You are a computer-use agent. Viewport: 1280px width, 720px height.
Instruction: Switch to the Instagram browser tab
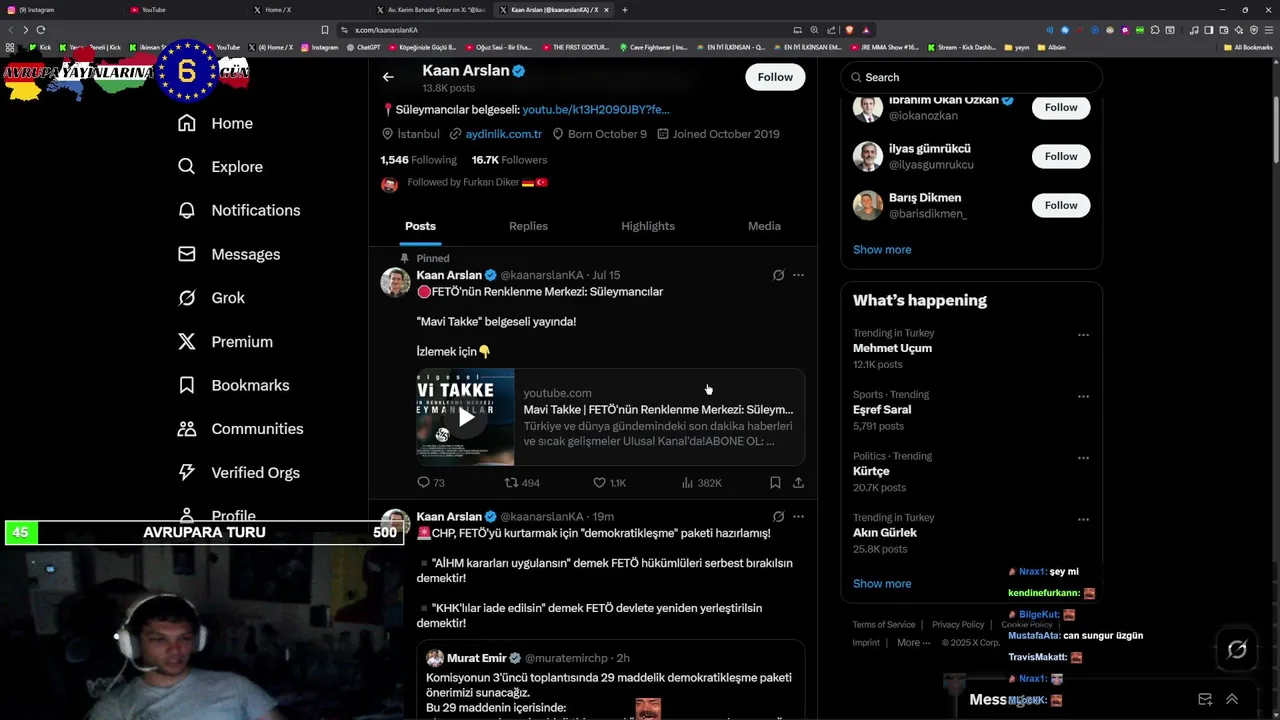click(60, 10)
